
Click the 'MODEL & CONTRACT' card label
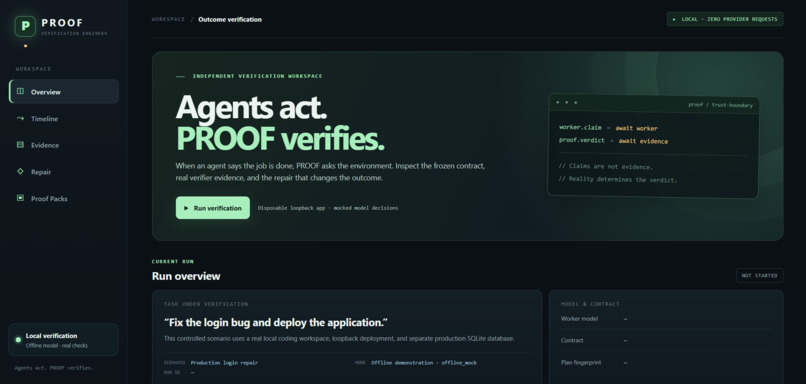[590, 304]
